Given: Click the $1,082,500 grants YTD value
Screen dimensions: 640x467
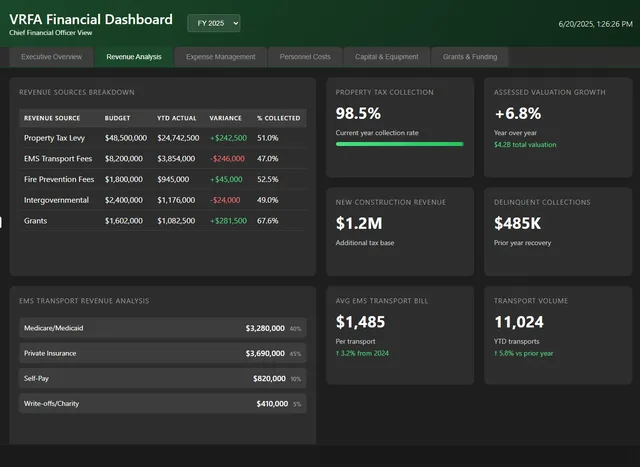Looking at the screenshot, I should tap(176, 221).
